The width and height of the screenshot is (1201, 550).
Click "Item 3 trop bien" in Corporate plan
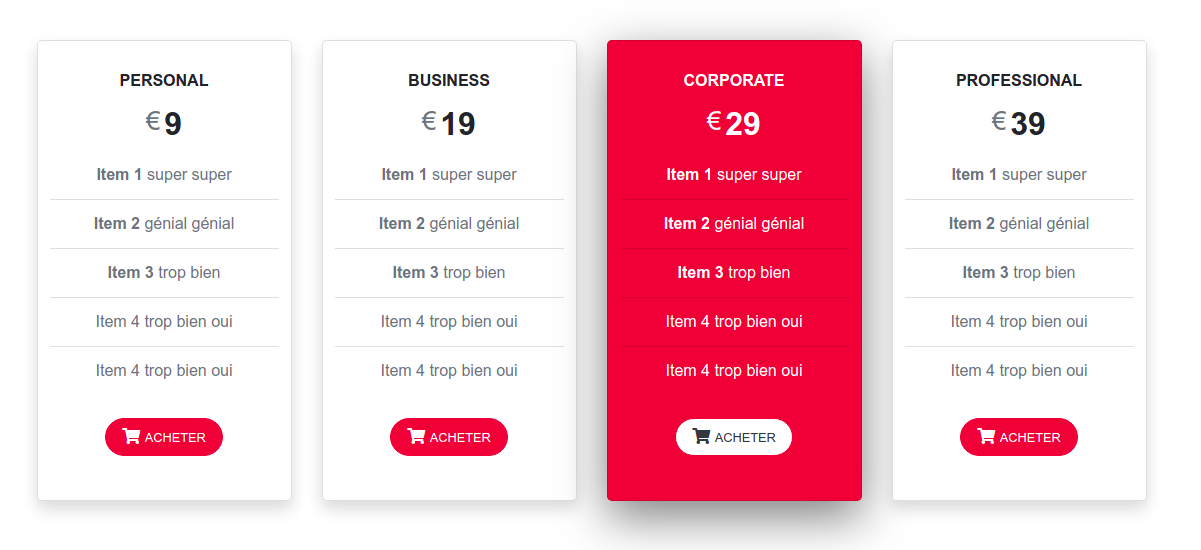[734, 272]
